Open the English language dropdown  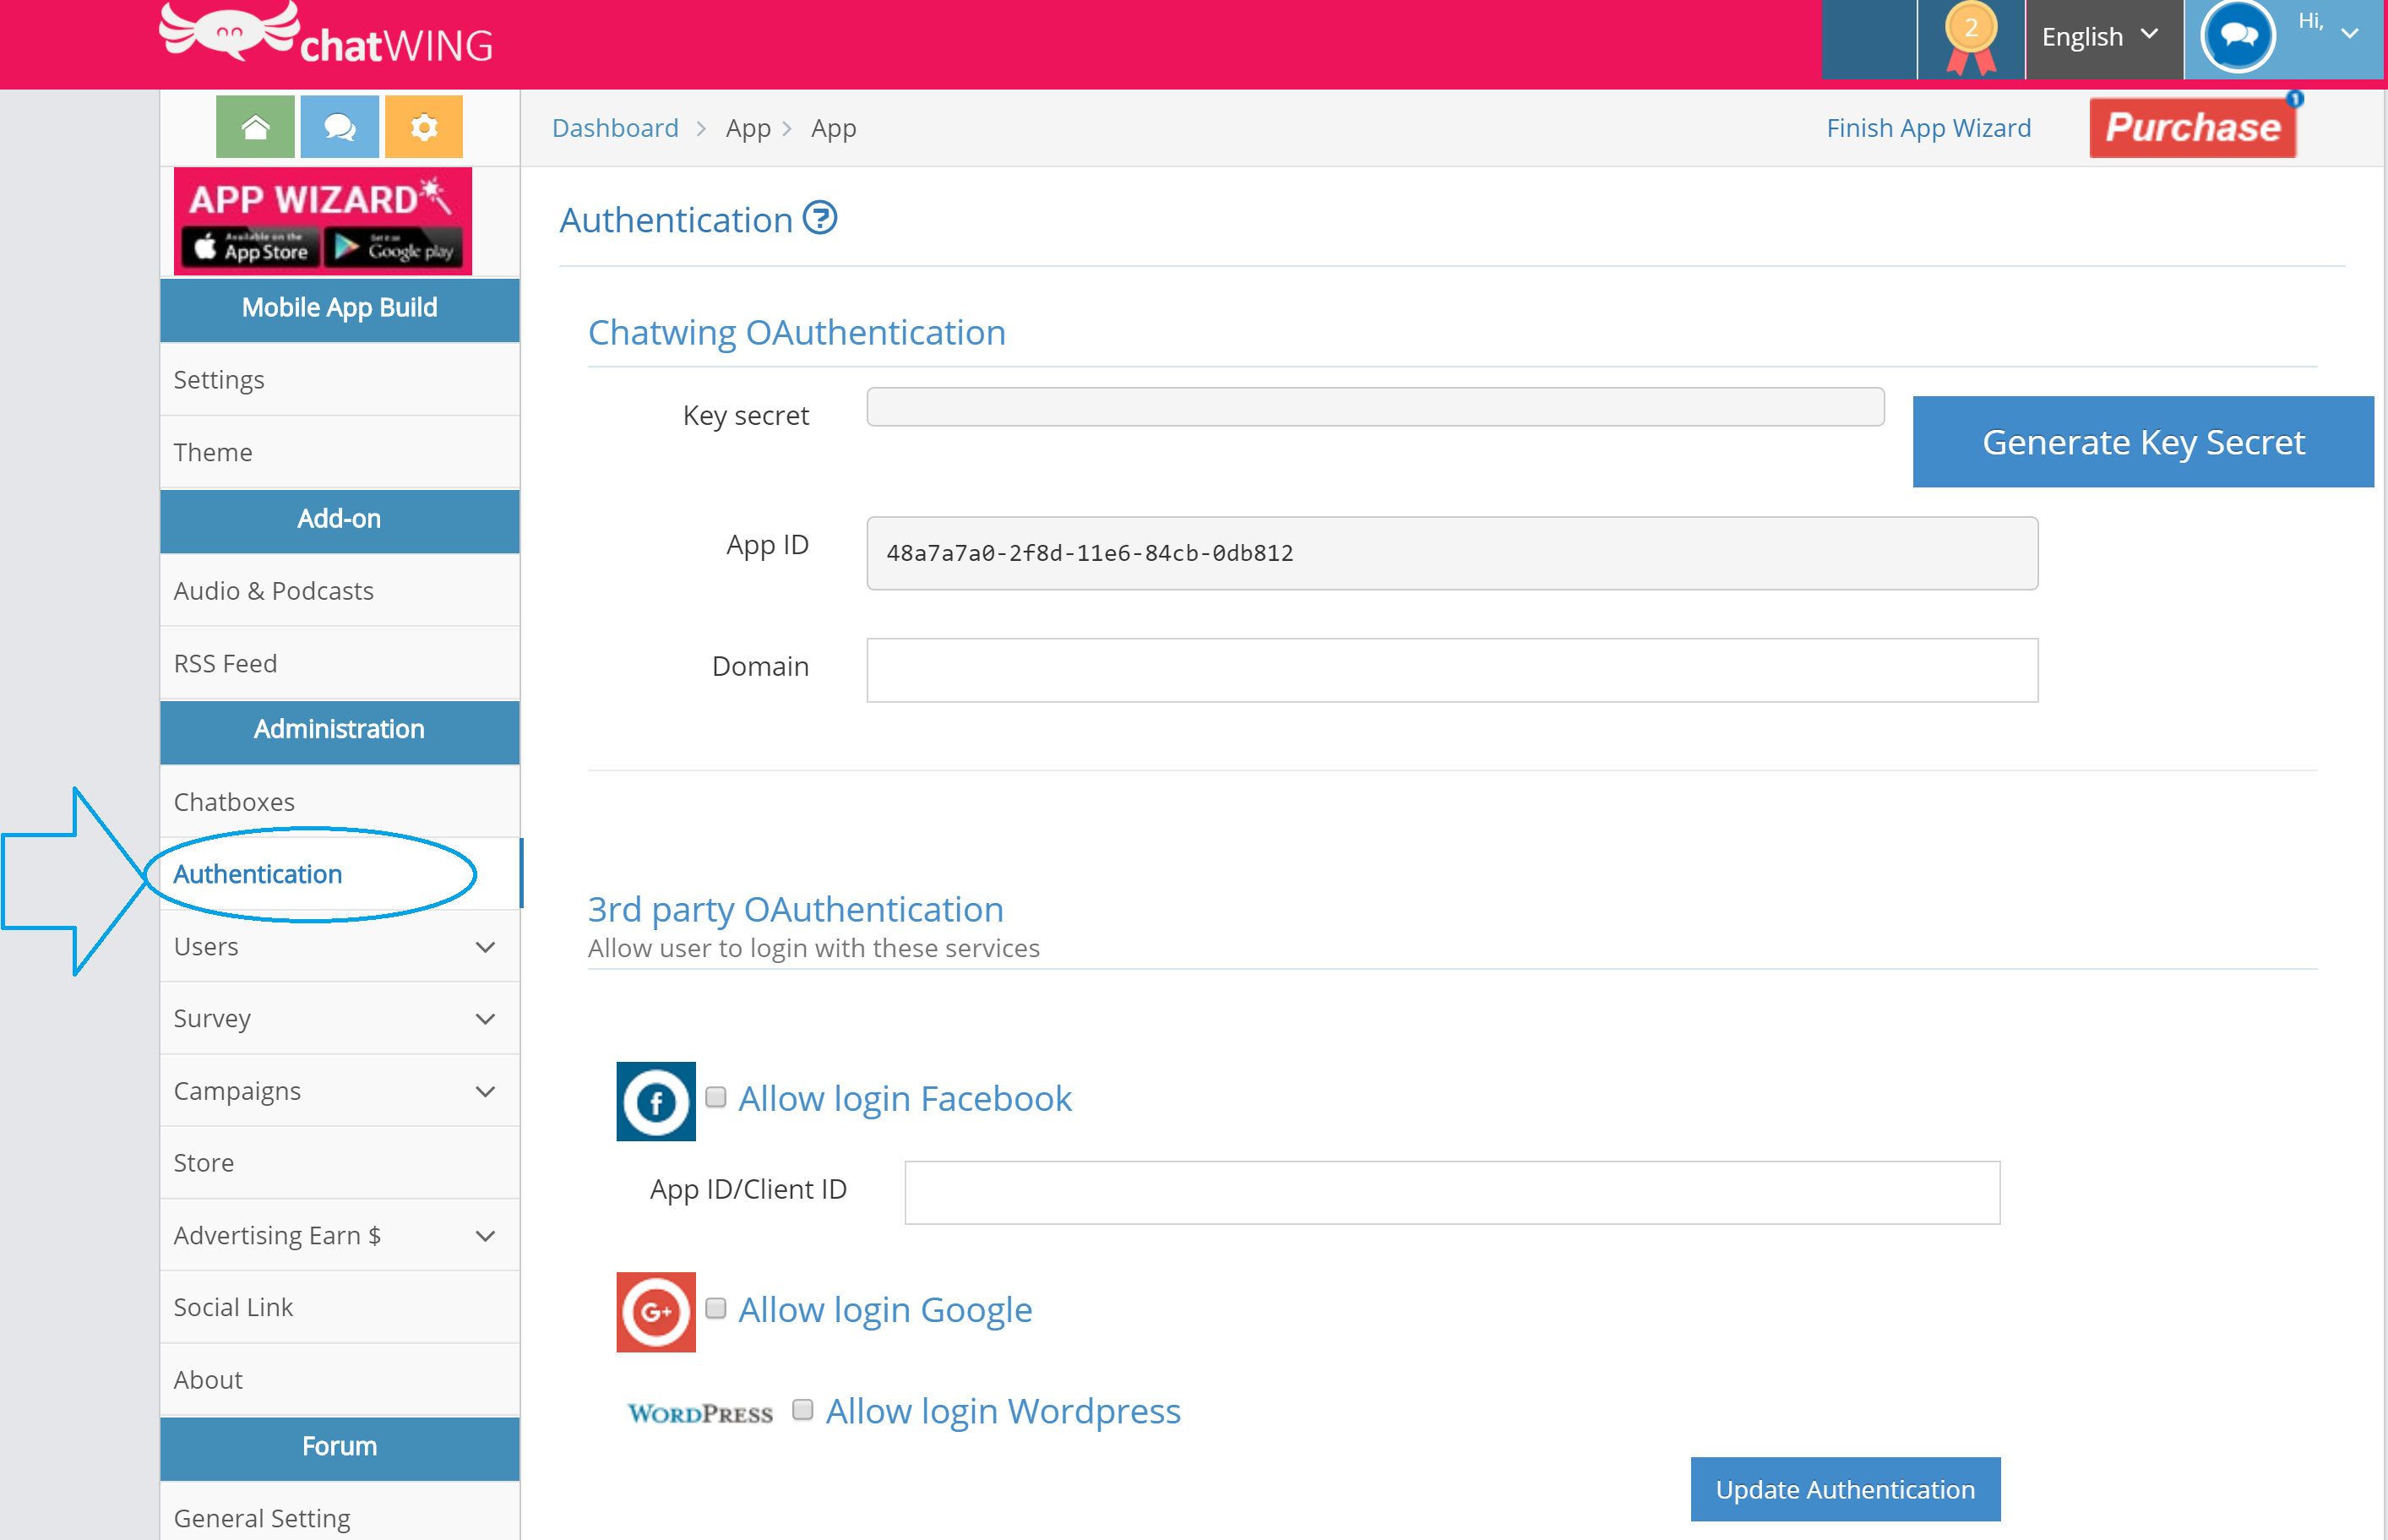[2104, 38]
